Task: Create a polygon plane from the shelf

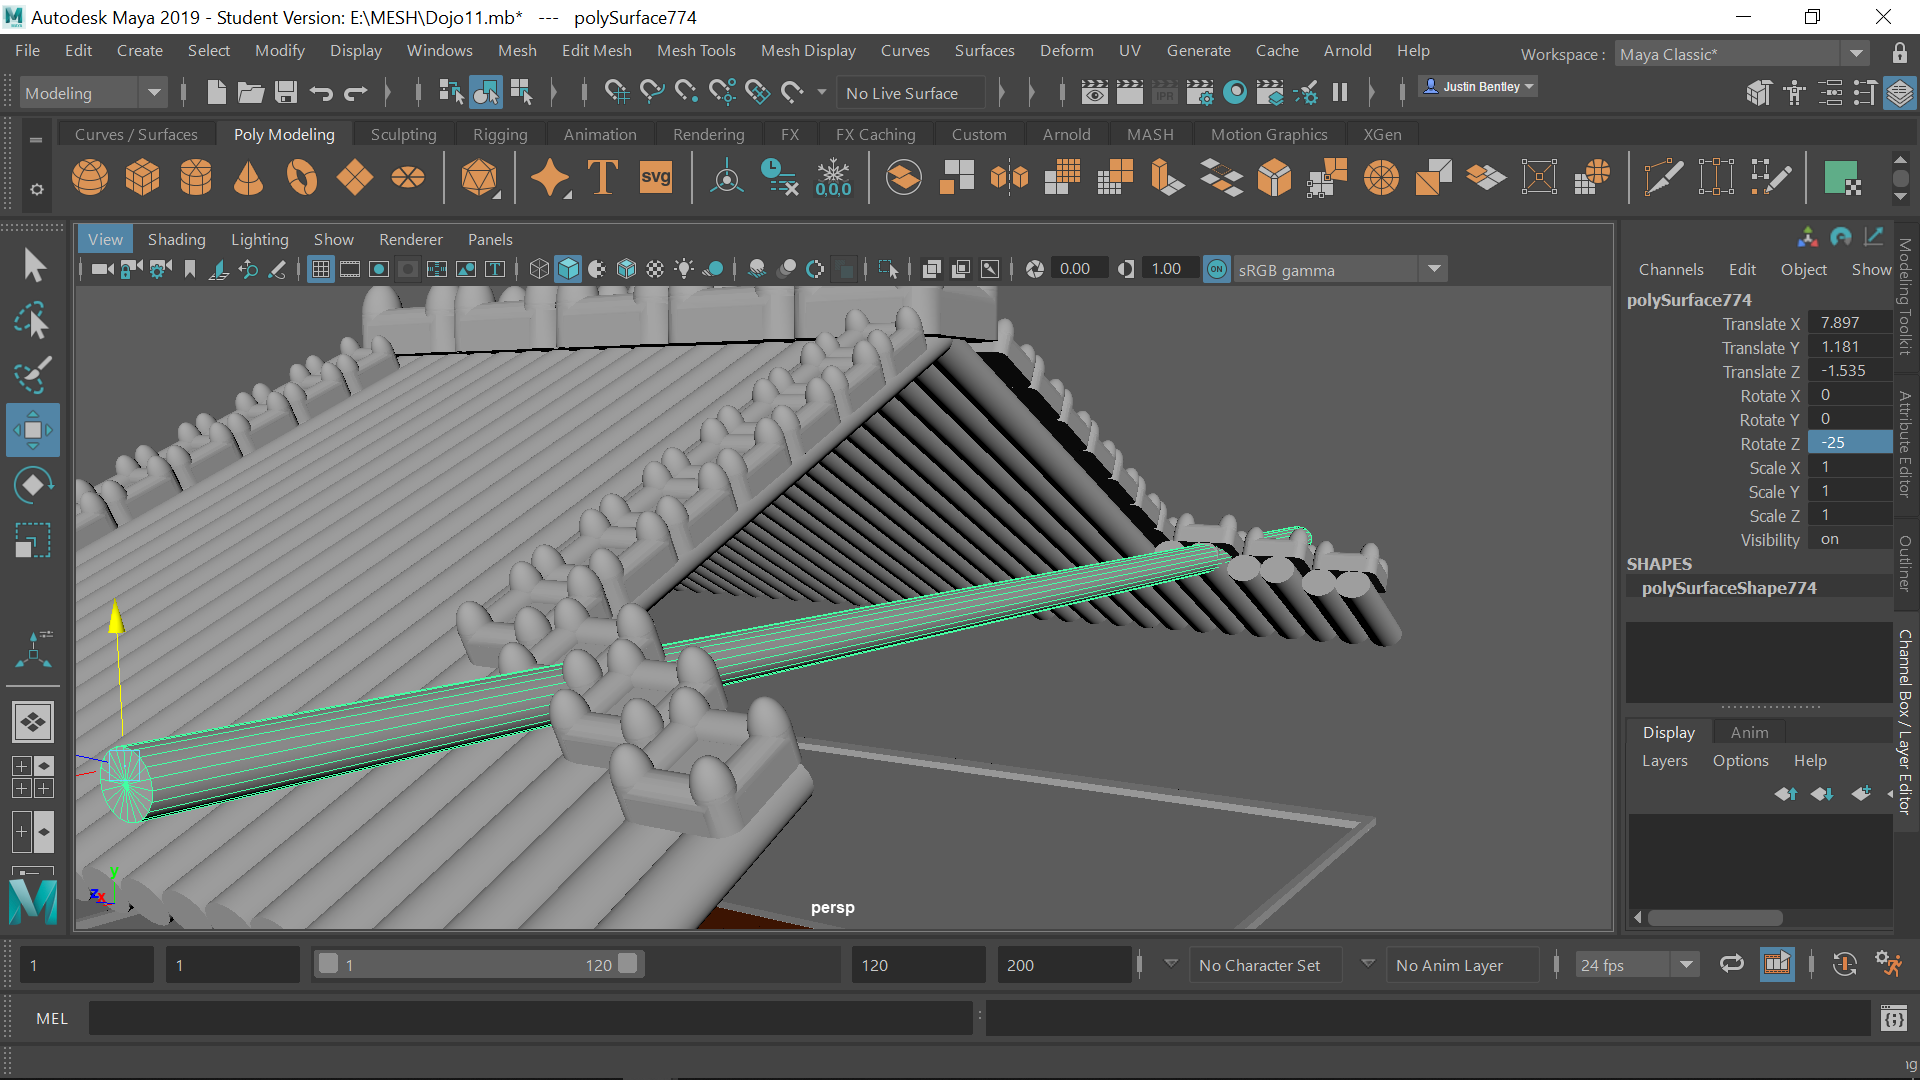Action: point(354,178)
